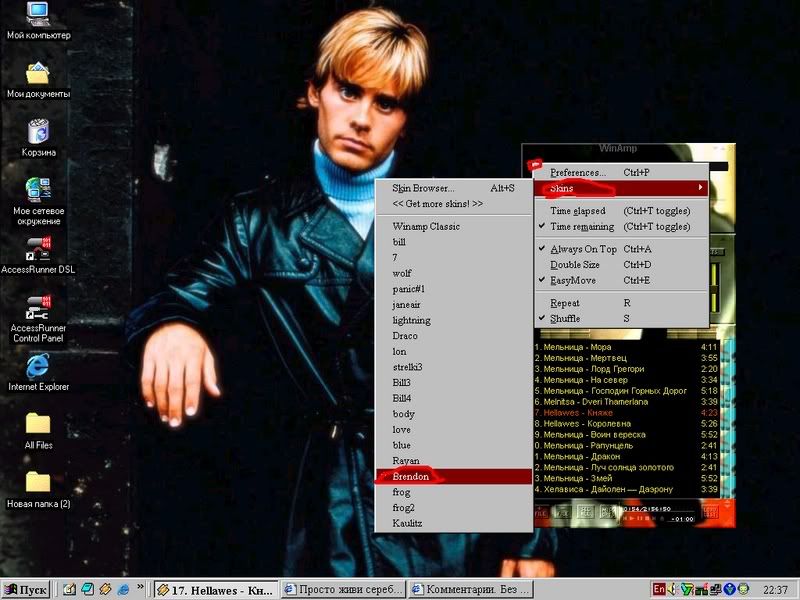
Task: Open the Мои документы folder icon
Action: click(38, 74)
